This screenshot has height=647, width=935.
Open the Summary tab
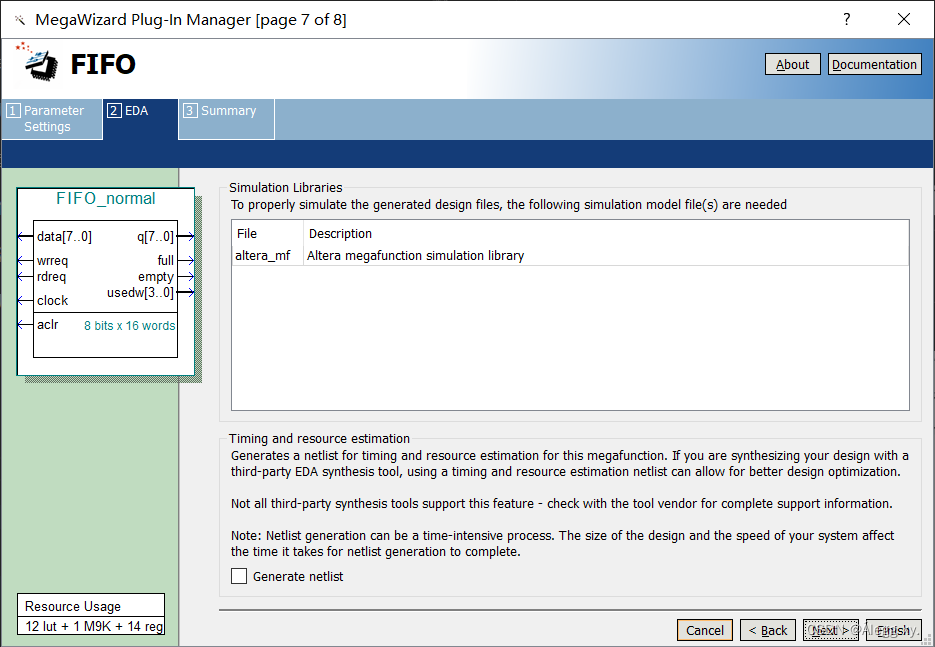[227, 119]
